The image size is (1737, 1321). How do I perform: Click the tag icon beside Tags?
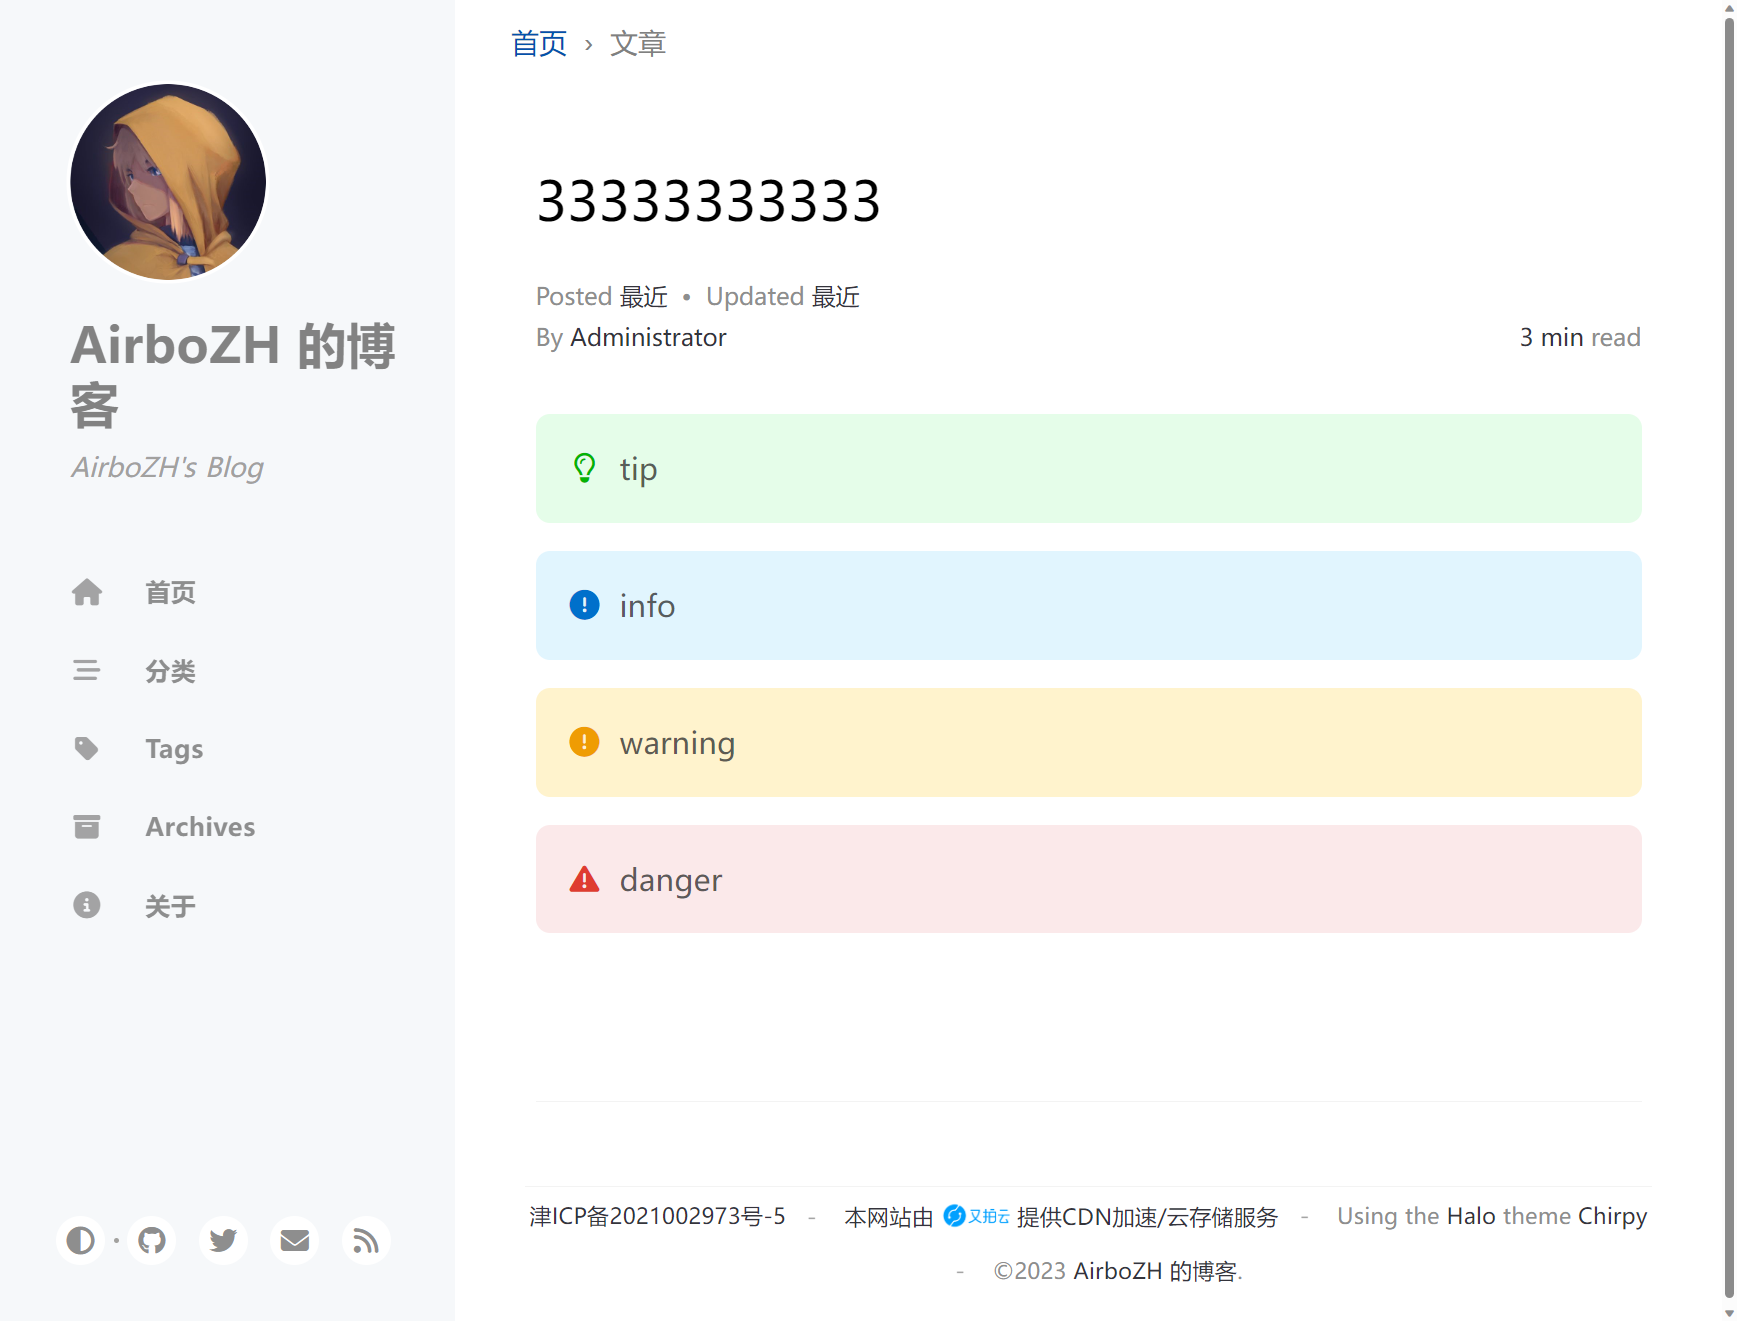click(87, 748)
